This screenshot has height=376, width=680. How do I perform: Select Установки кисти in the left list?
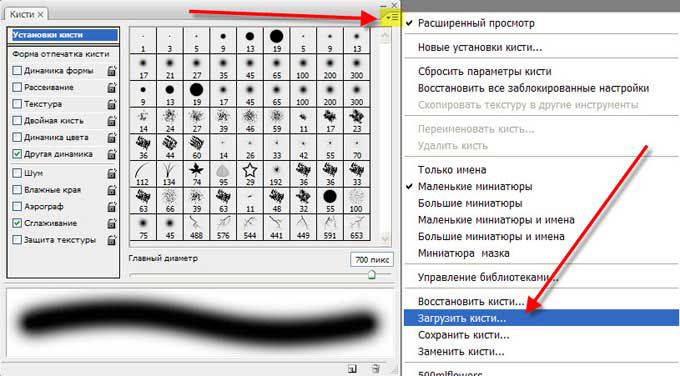[64, 35]
